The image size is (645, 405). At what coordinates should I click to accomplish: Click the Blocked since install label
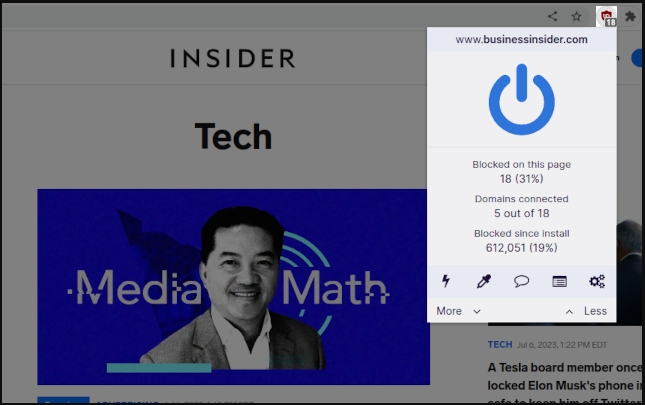[x=522, y=234]
